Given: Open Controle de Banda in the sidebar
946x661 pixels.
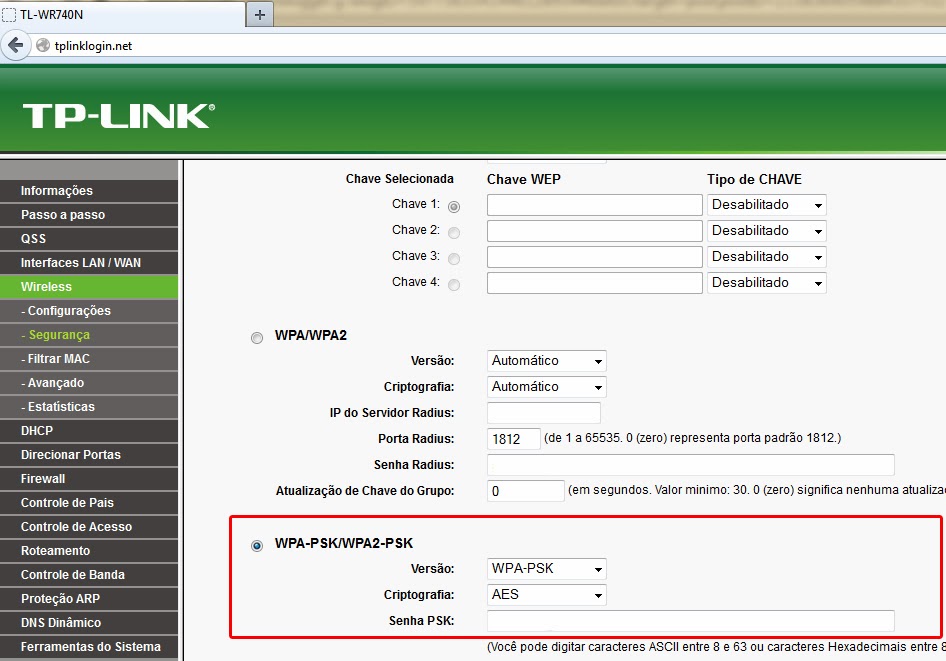Looking at the screenshot, I should click(x=89, y=575).
